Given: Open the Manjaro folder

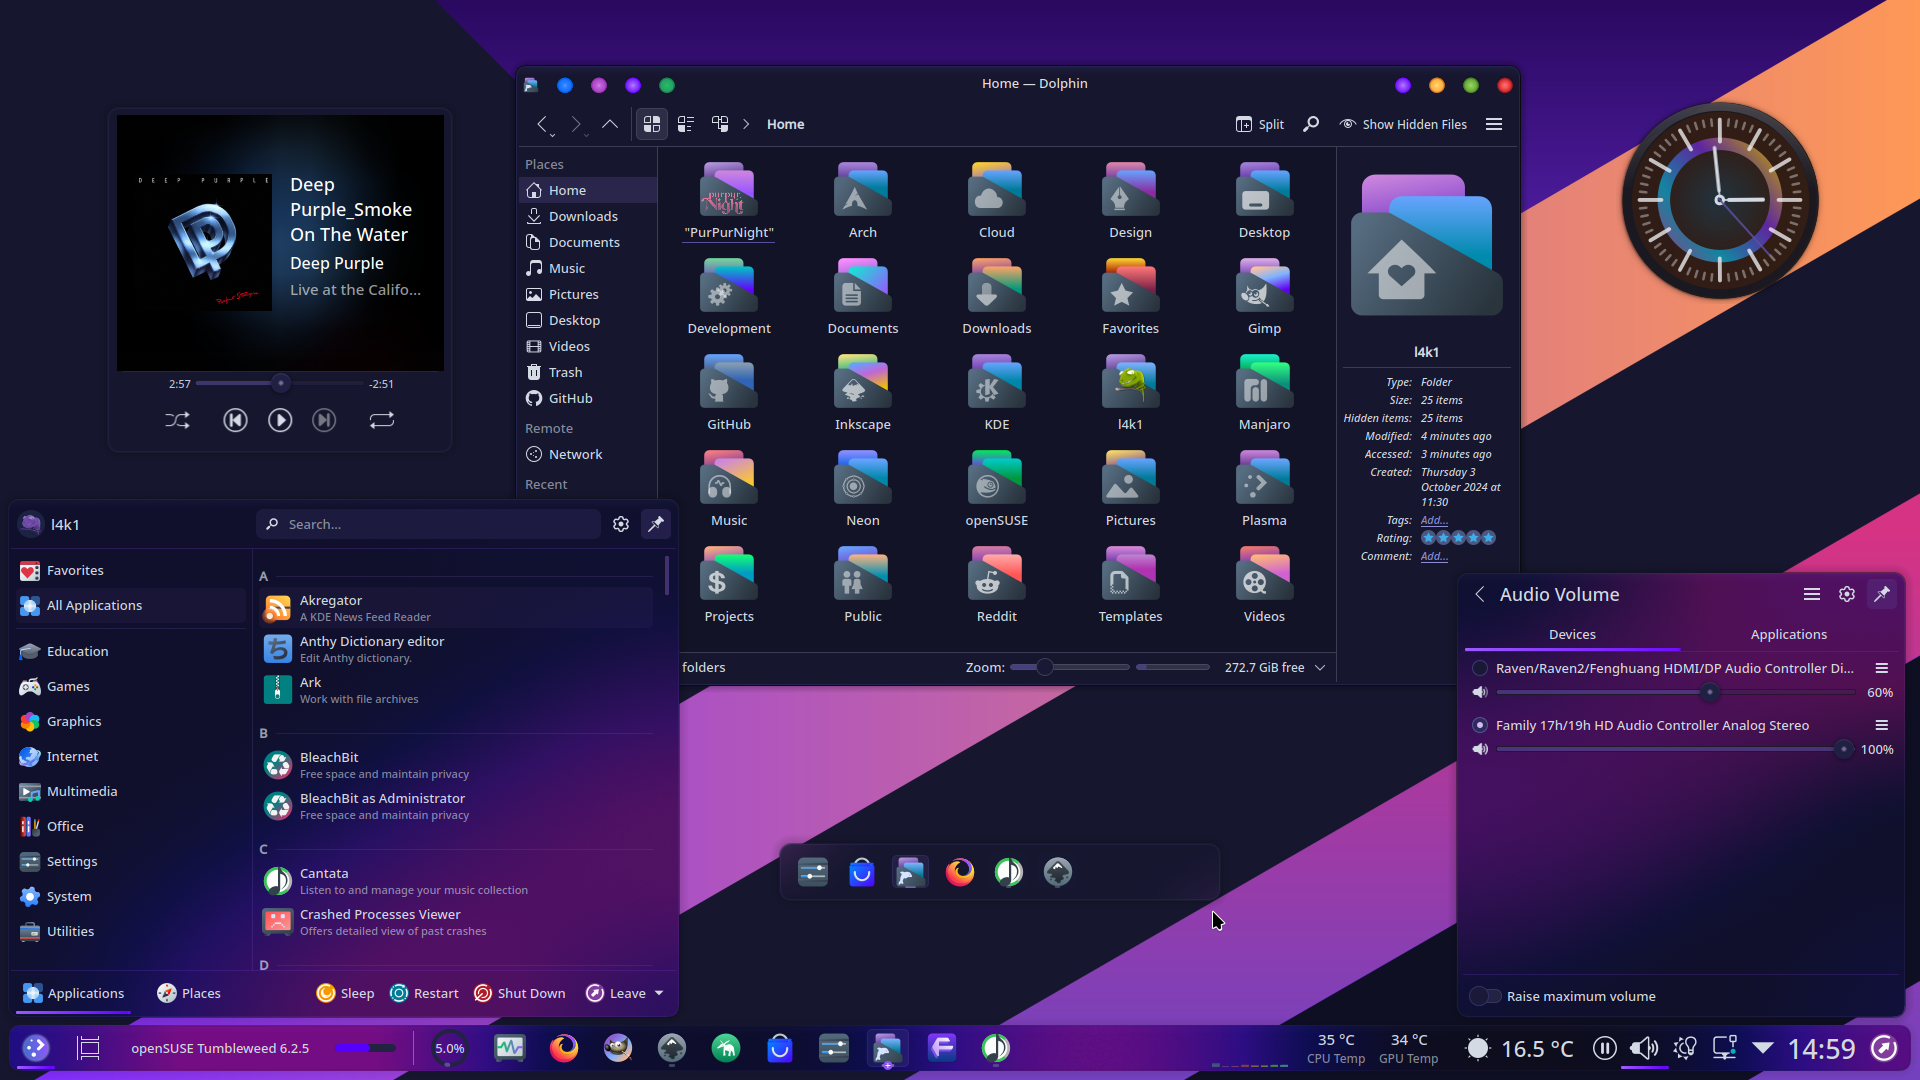Looking at the screenshot, I should (x=1264, y=392).
